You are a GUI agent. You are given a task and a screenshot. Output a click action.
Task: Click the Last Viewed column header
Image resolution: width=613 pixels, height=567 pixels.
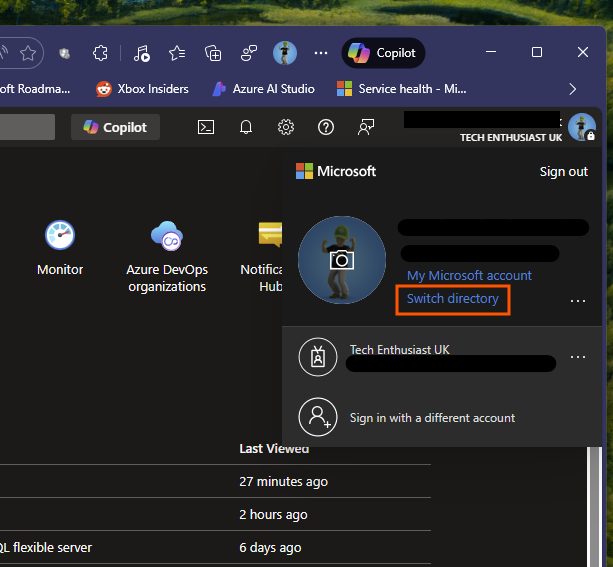(x=274, y=449)
